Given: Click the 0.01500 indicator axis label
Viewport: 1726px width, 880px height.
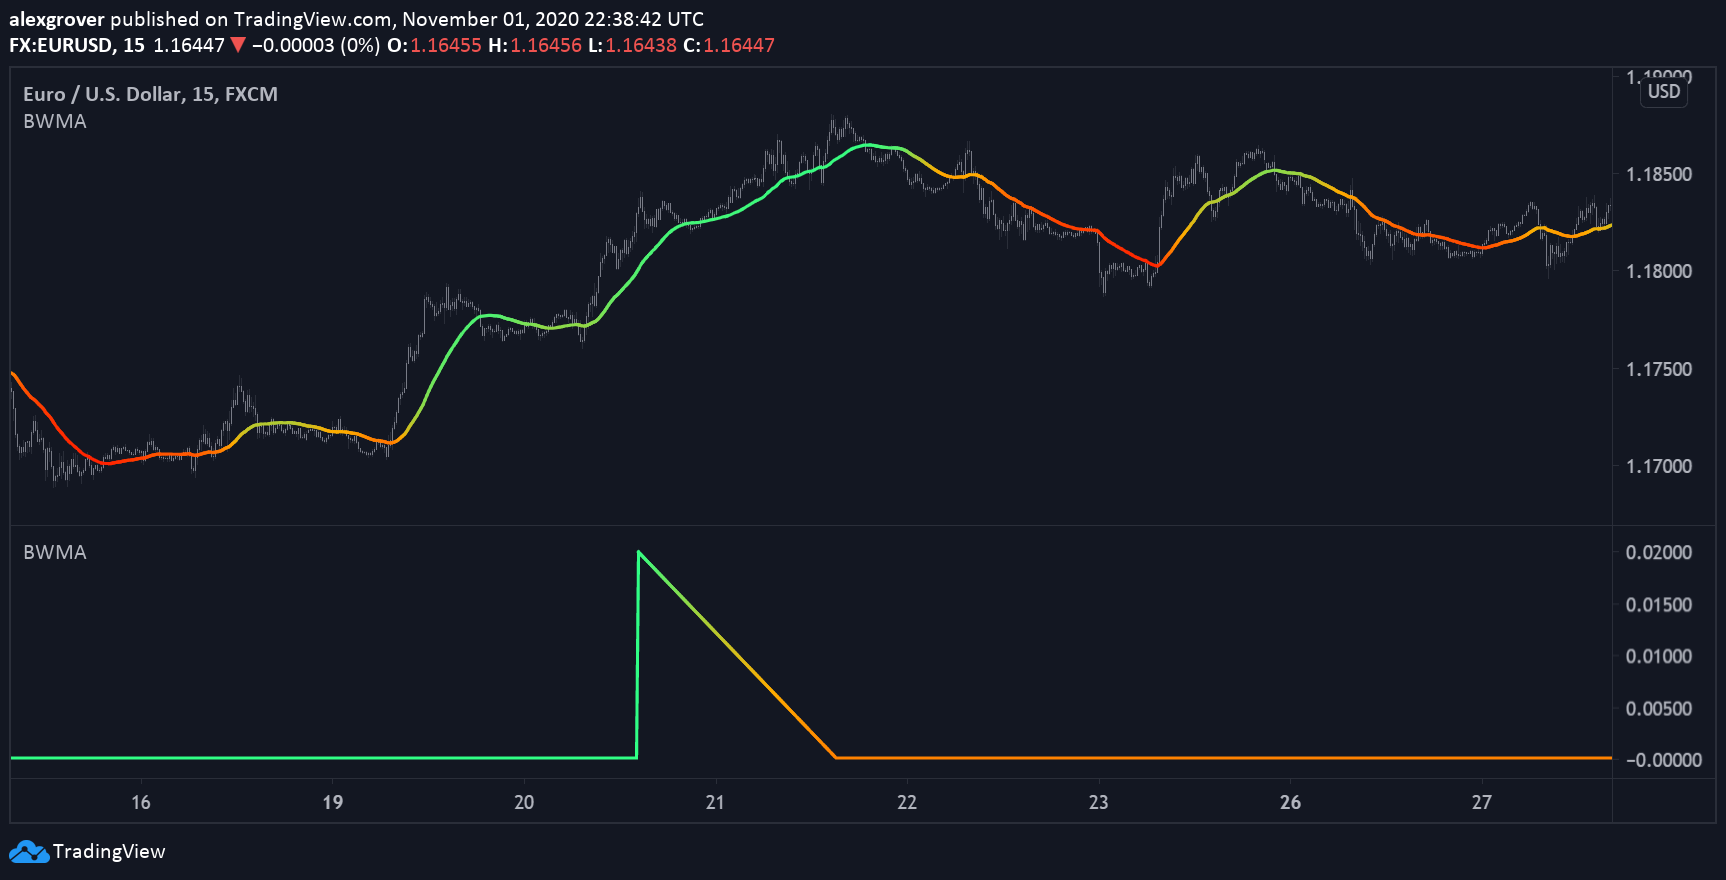Looking at the screenshot, I should (1659, 604).
